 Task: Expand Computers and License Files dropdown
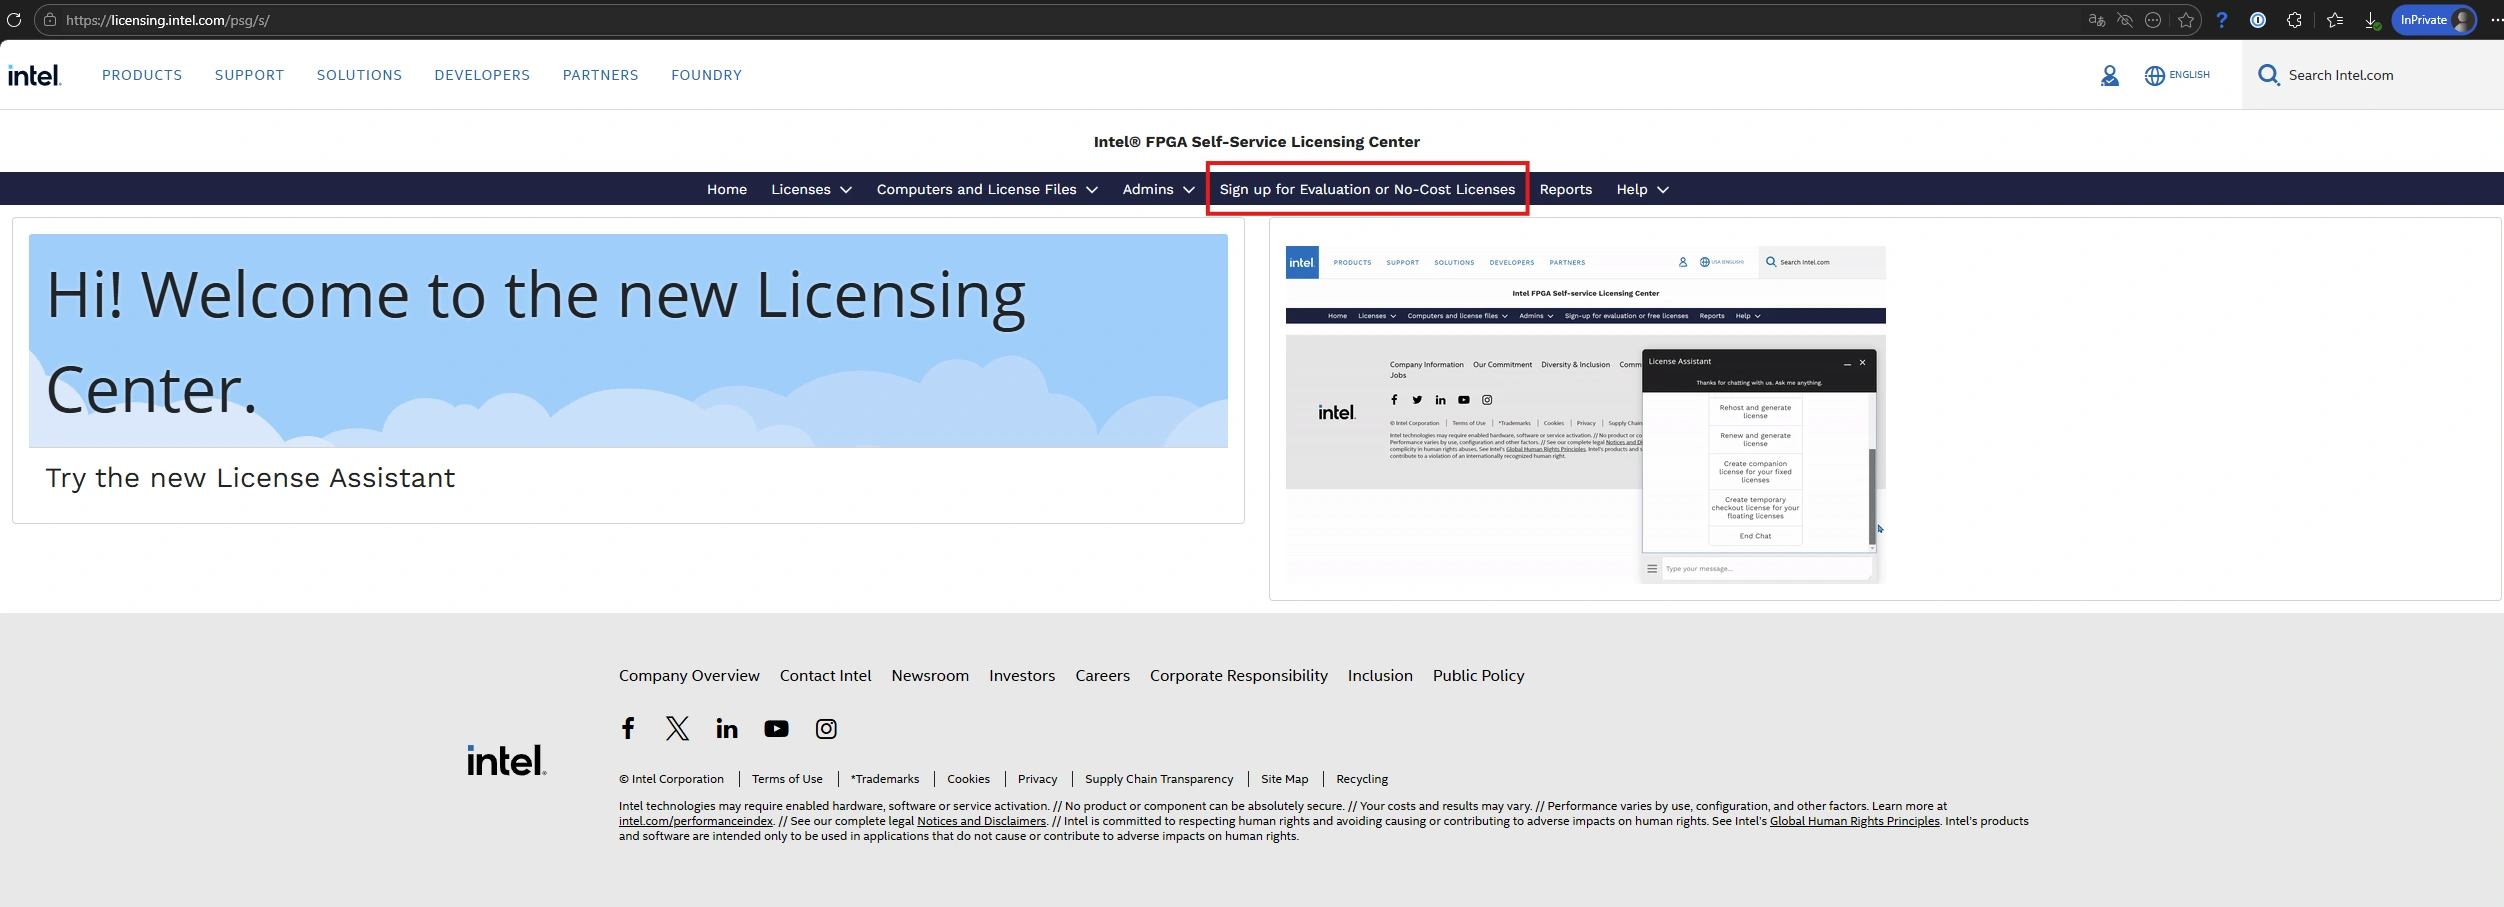click(x=986, y=189)
